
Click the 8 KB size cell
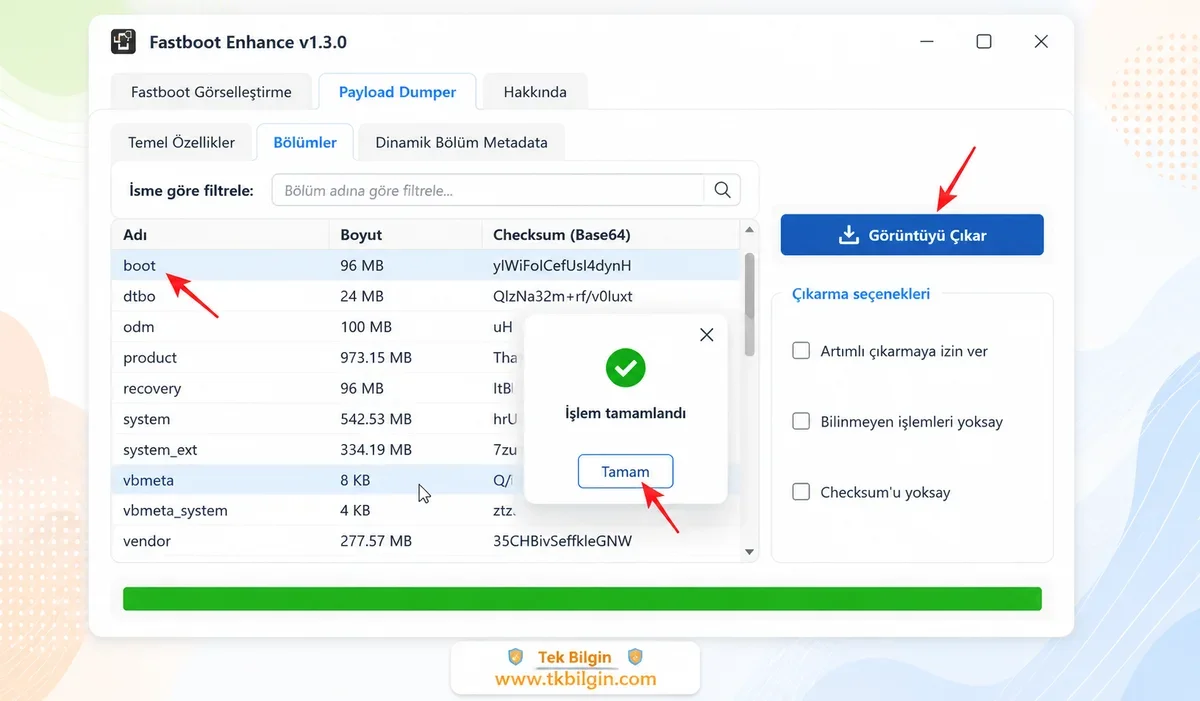pos(355,480)
